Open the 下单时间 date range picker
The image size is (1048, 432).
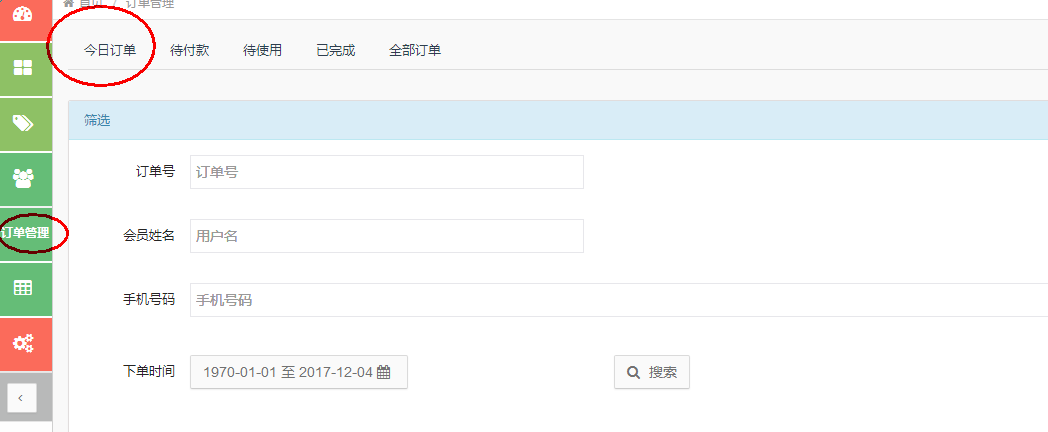298,372
